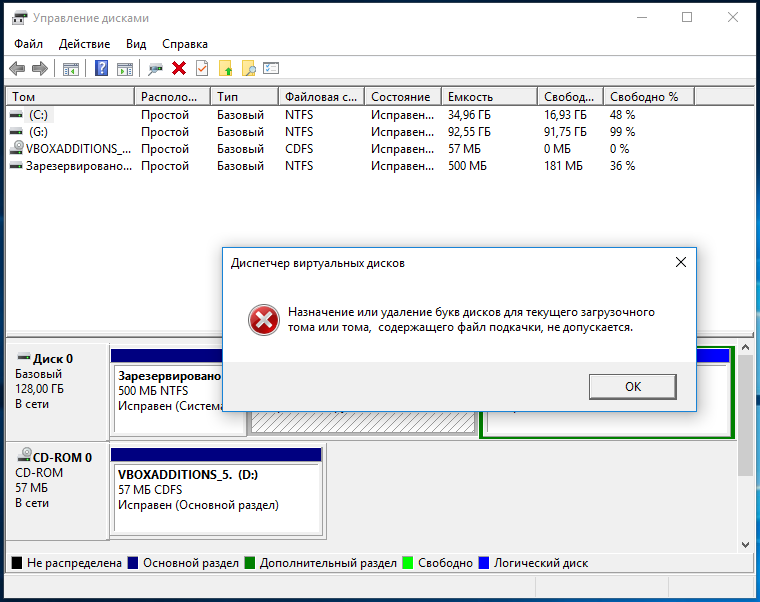The image size is (760, 602).
Task: Minimize the Управление дисками window
Action: click(642, 17)
